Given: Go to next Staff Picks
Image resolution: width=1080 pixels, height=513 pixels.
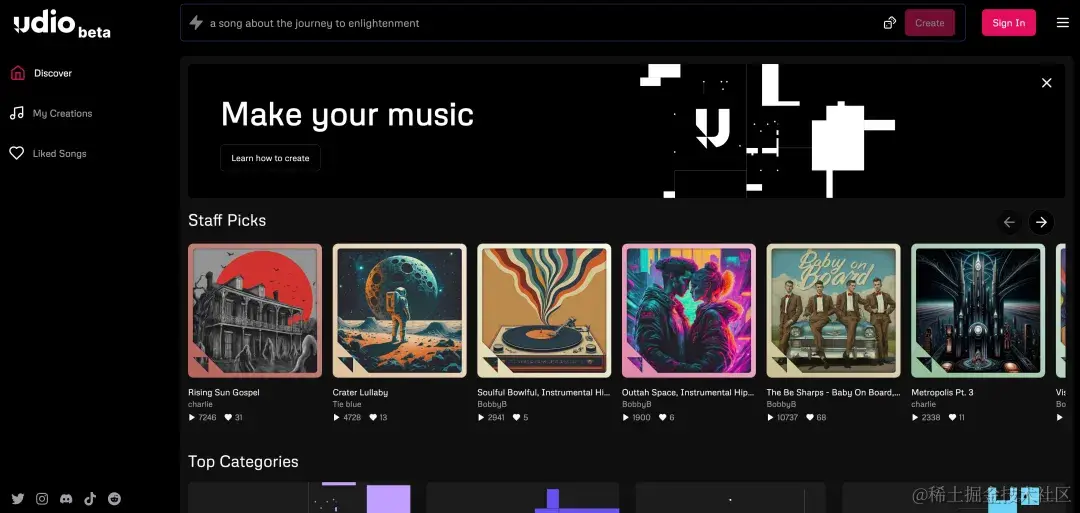Looking at the screenshot, I should pyautogui.click(x=1041, y=222).
